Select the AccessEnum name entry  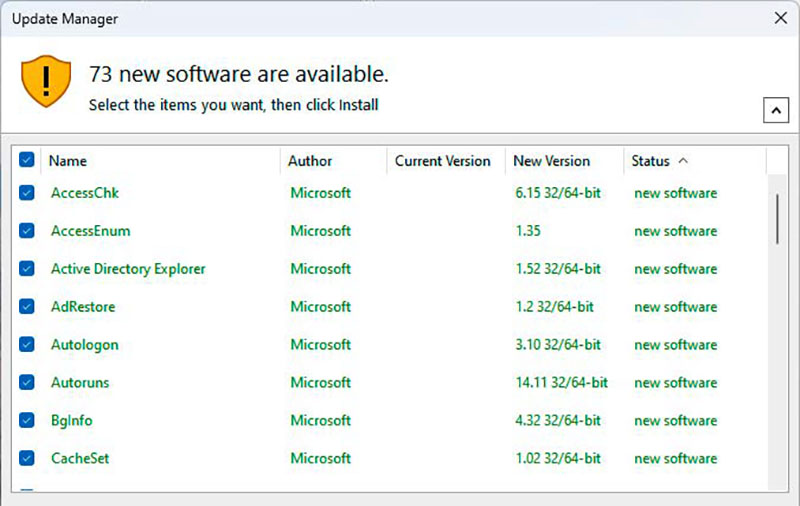pyautogui.click(x=90, y=231)
